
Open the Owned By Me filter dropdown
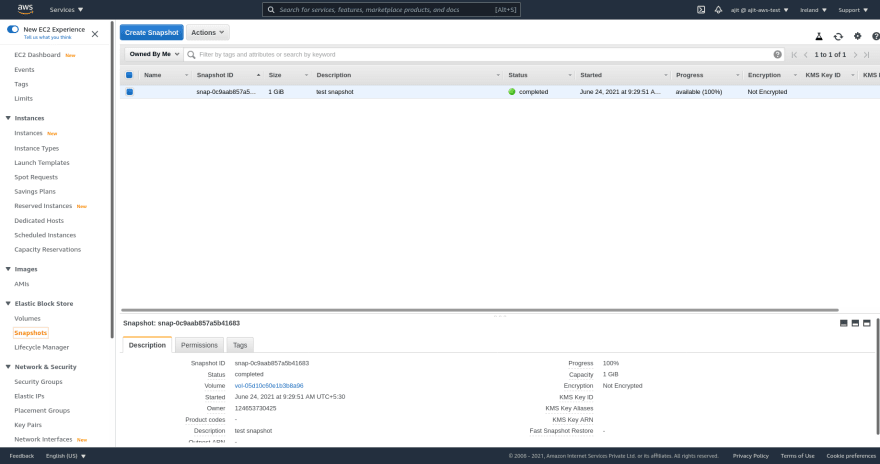154,54
